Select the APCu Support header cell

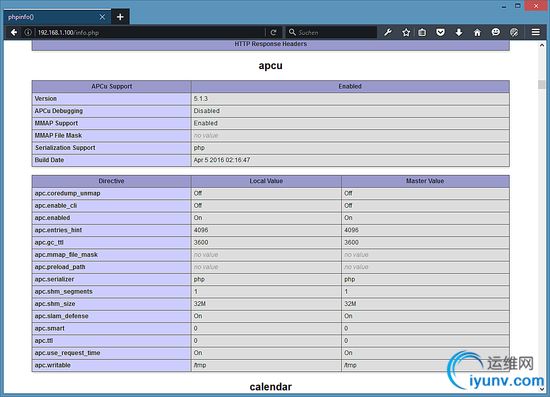112,86
